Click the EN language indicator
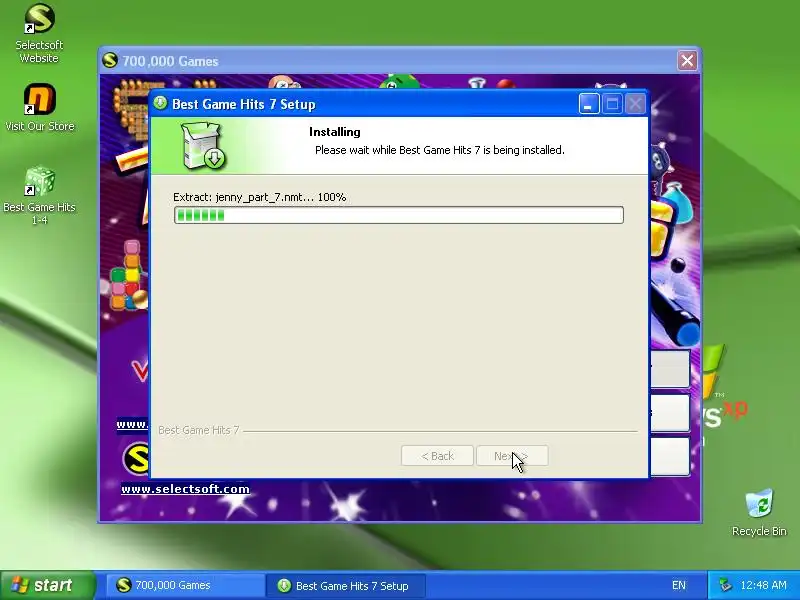The image size is (800, 600). click(x=679, y=585)
